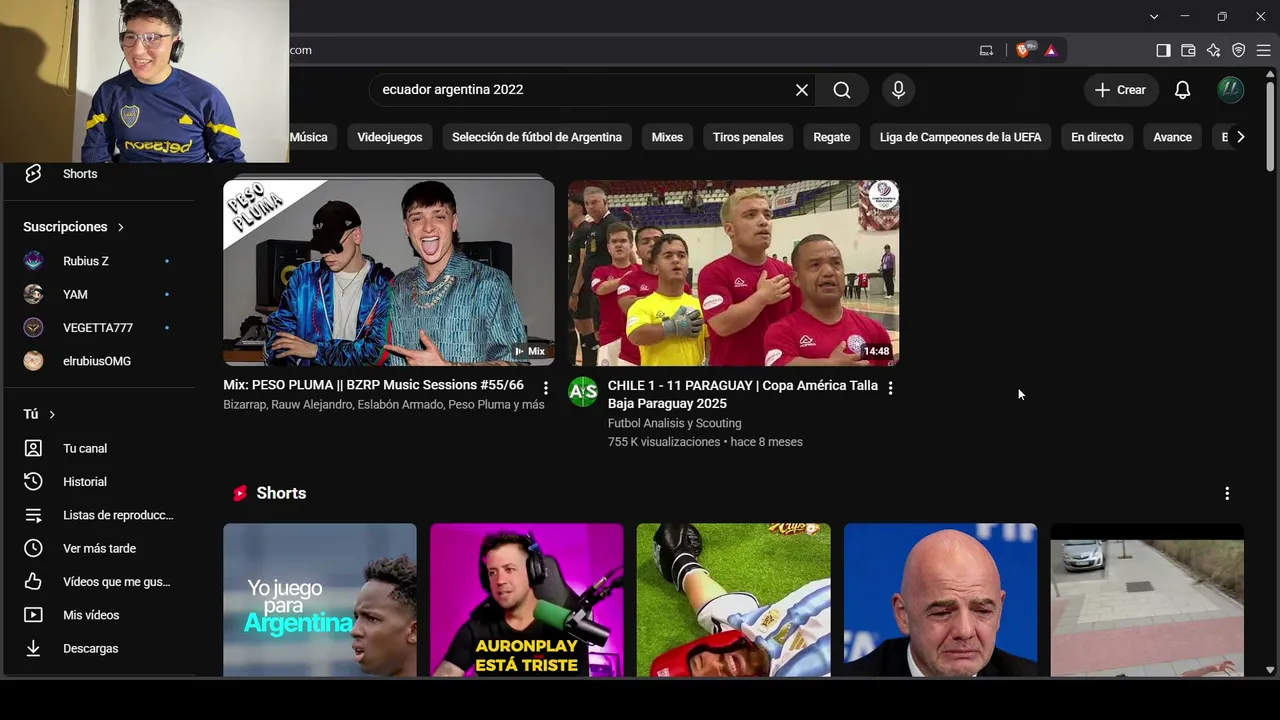Open the 'AURONPLAY ESTÁ TRISTE' short
The height and width of the screenshot is (720, 1280).
tap(527, 600)
